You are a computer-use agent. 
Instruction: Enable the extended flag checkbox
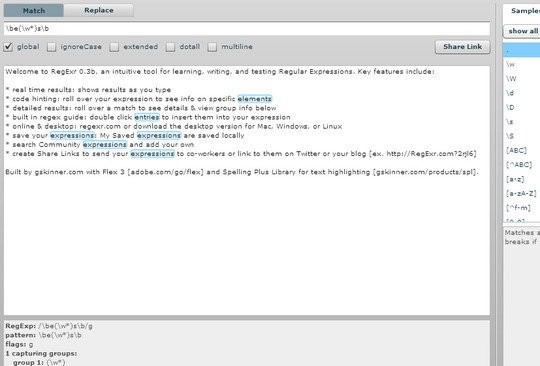point(114,47)
